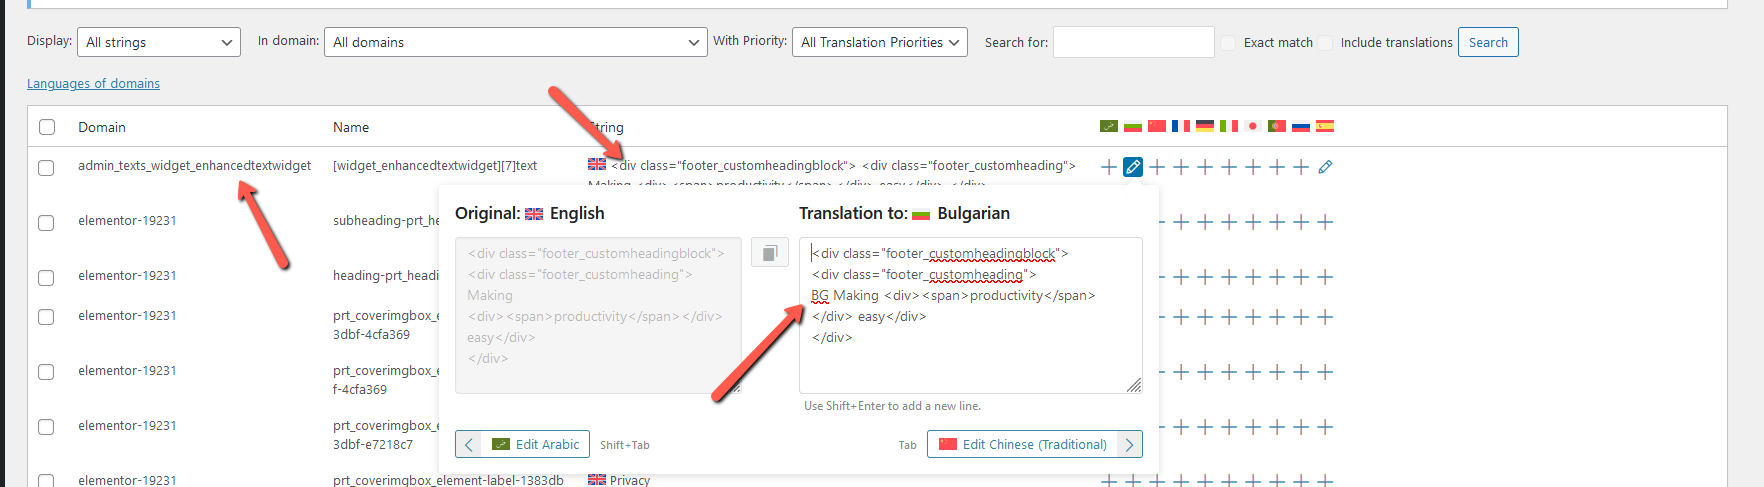
Task: Click the Bulgarian edit pencil in first row
Action: point(1132,167)
